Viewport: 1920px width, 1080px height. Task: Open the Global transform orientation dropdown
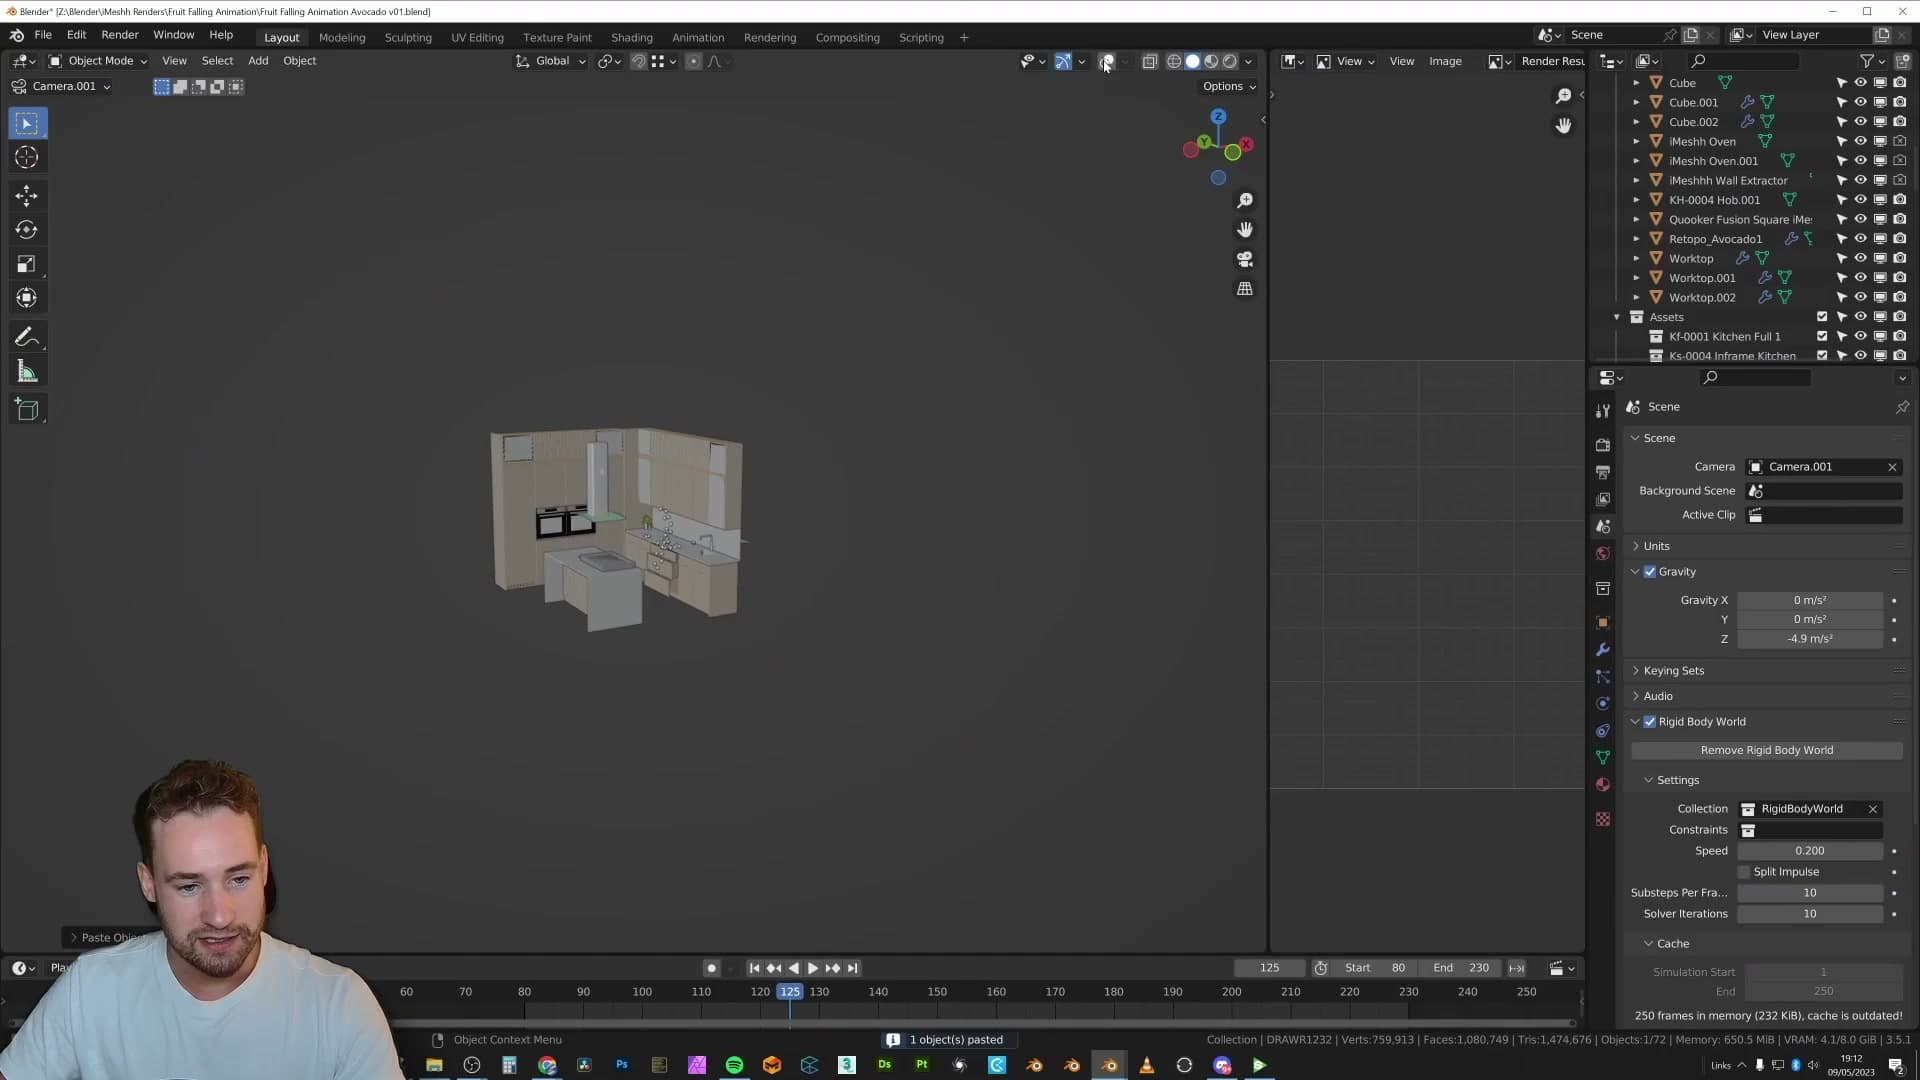tap(551, 61)
